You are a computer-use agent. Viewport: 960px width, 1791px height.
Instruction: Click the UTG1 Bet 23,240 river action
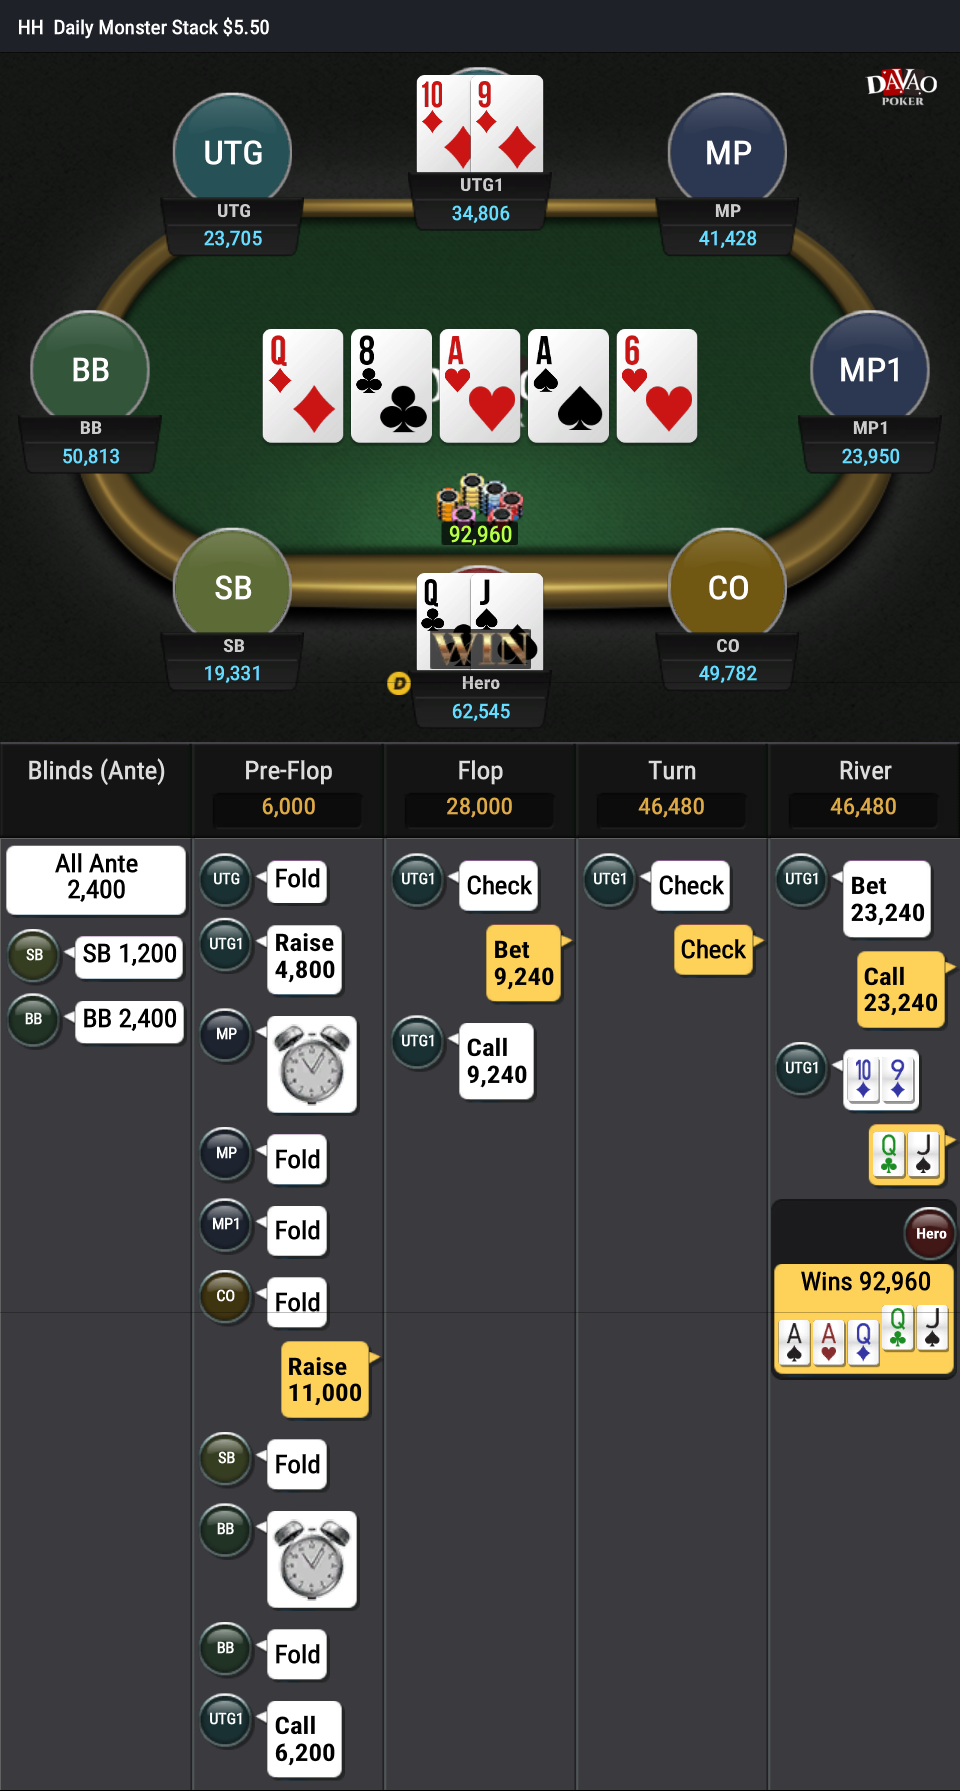(887, 899)
